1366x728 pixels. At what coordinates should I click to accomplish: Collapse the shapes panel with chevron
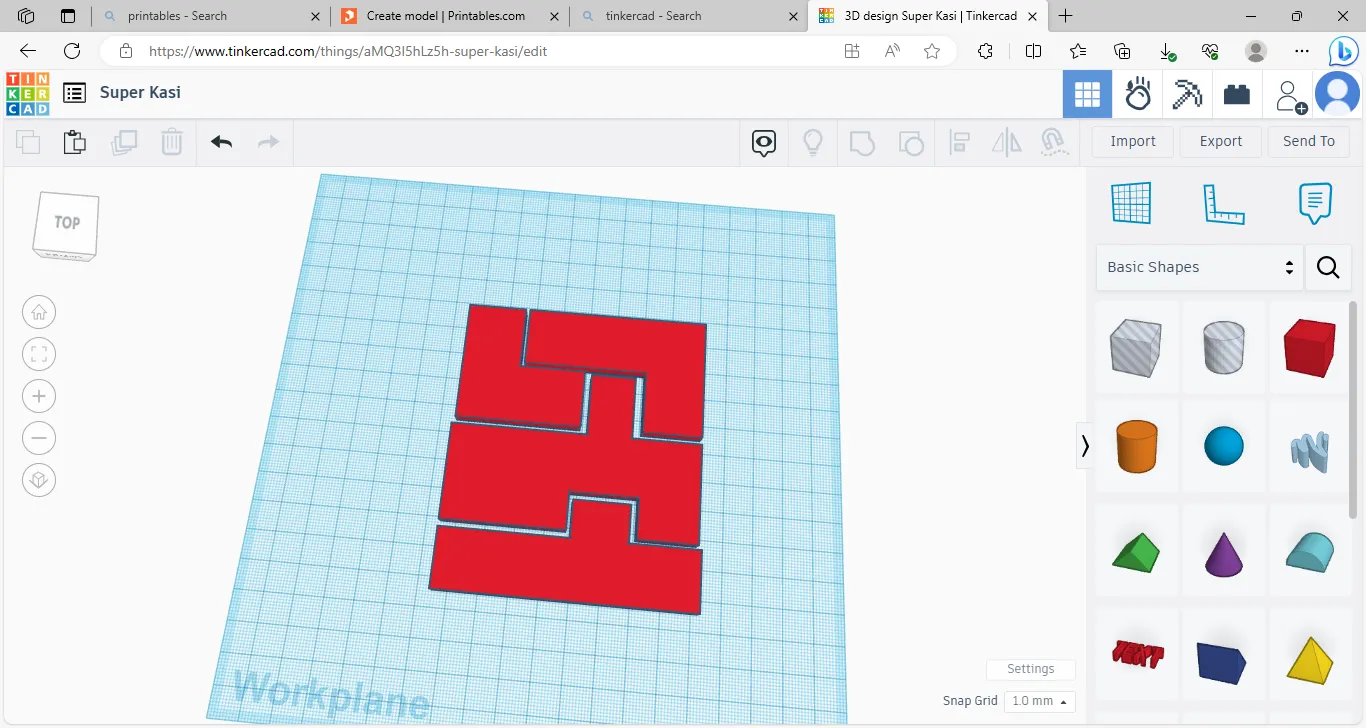1085,446
